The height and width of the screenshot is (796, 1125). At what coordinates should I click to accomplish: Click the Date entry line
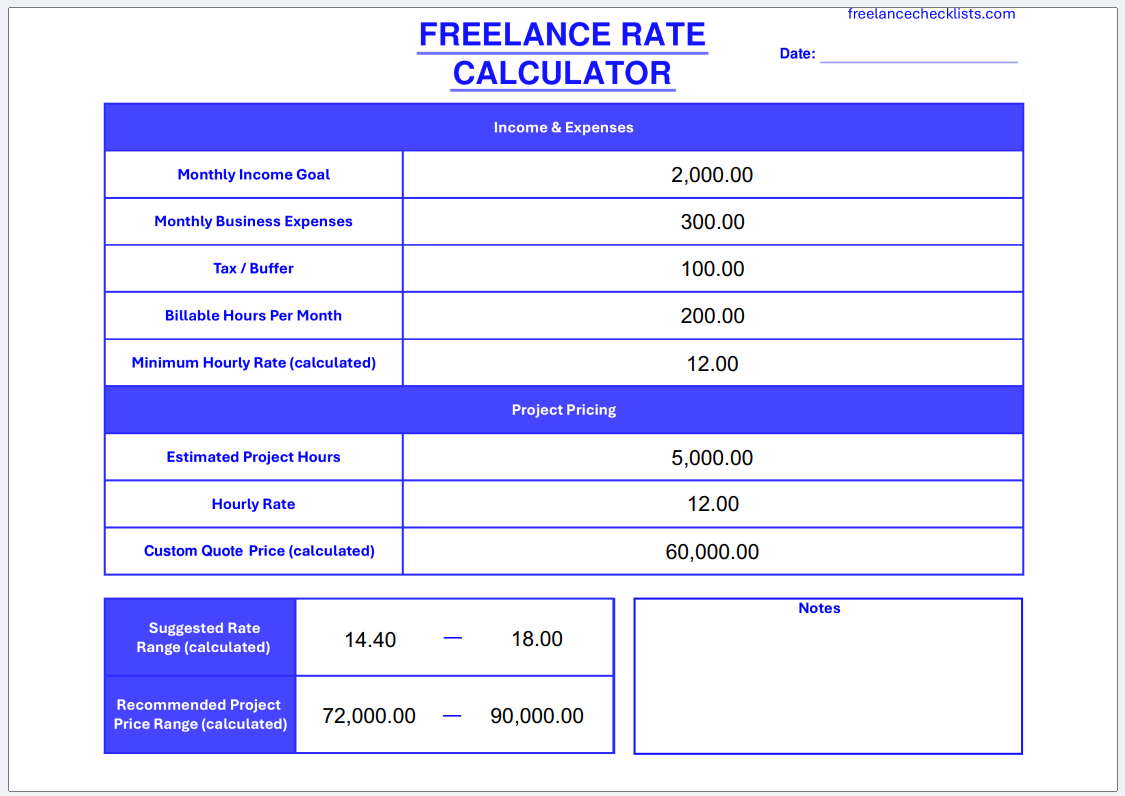click(x=918, y=55)
